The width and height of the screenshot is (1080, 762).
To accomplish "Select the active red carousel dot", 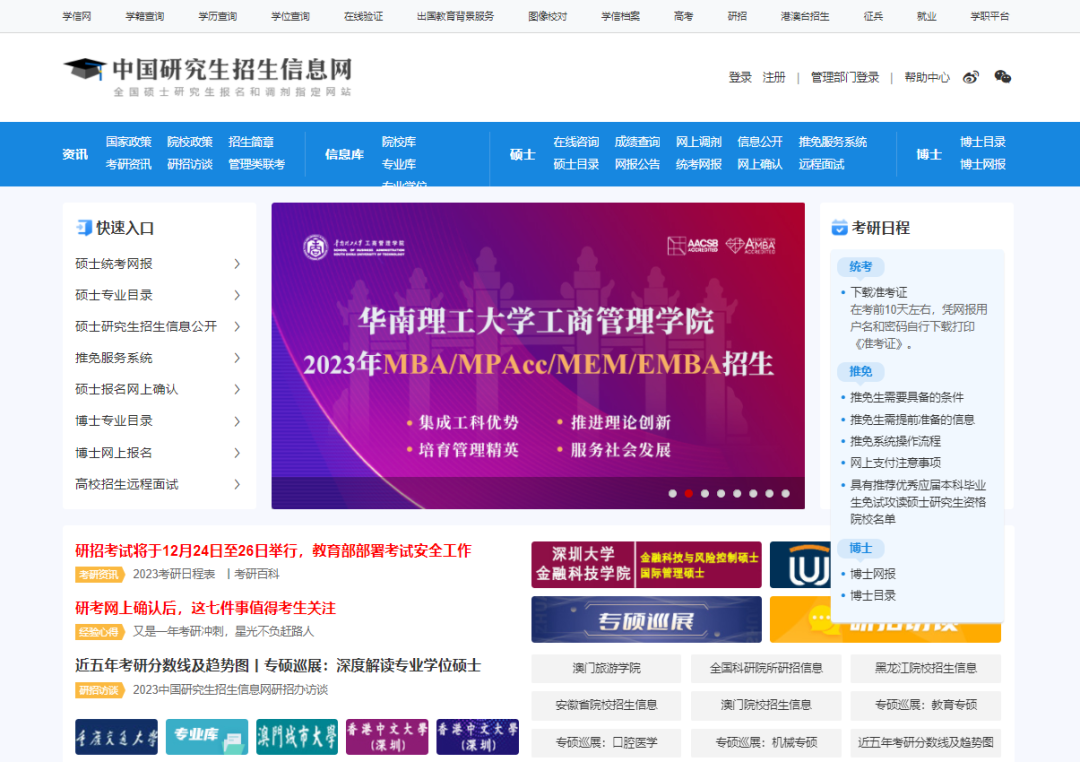I will (688, 493).
